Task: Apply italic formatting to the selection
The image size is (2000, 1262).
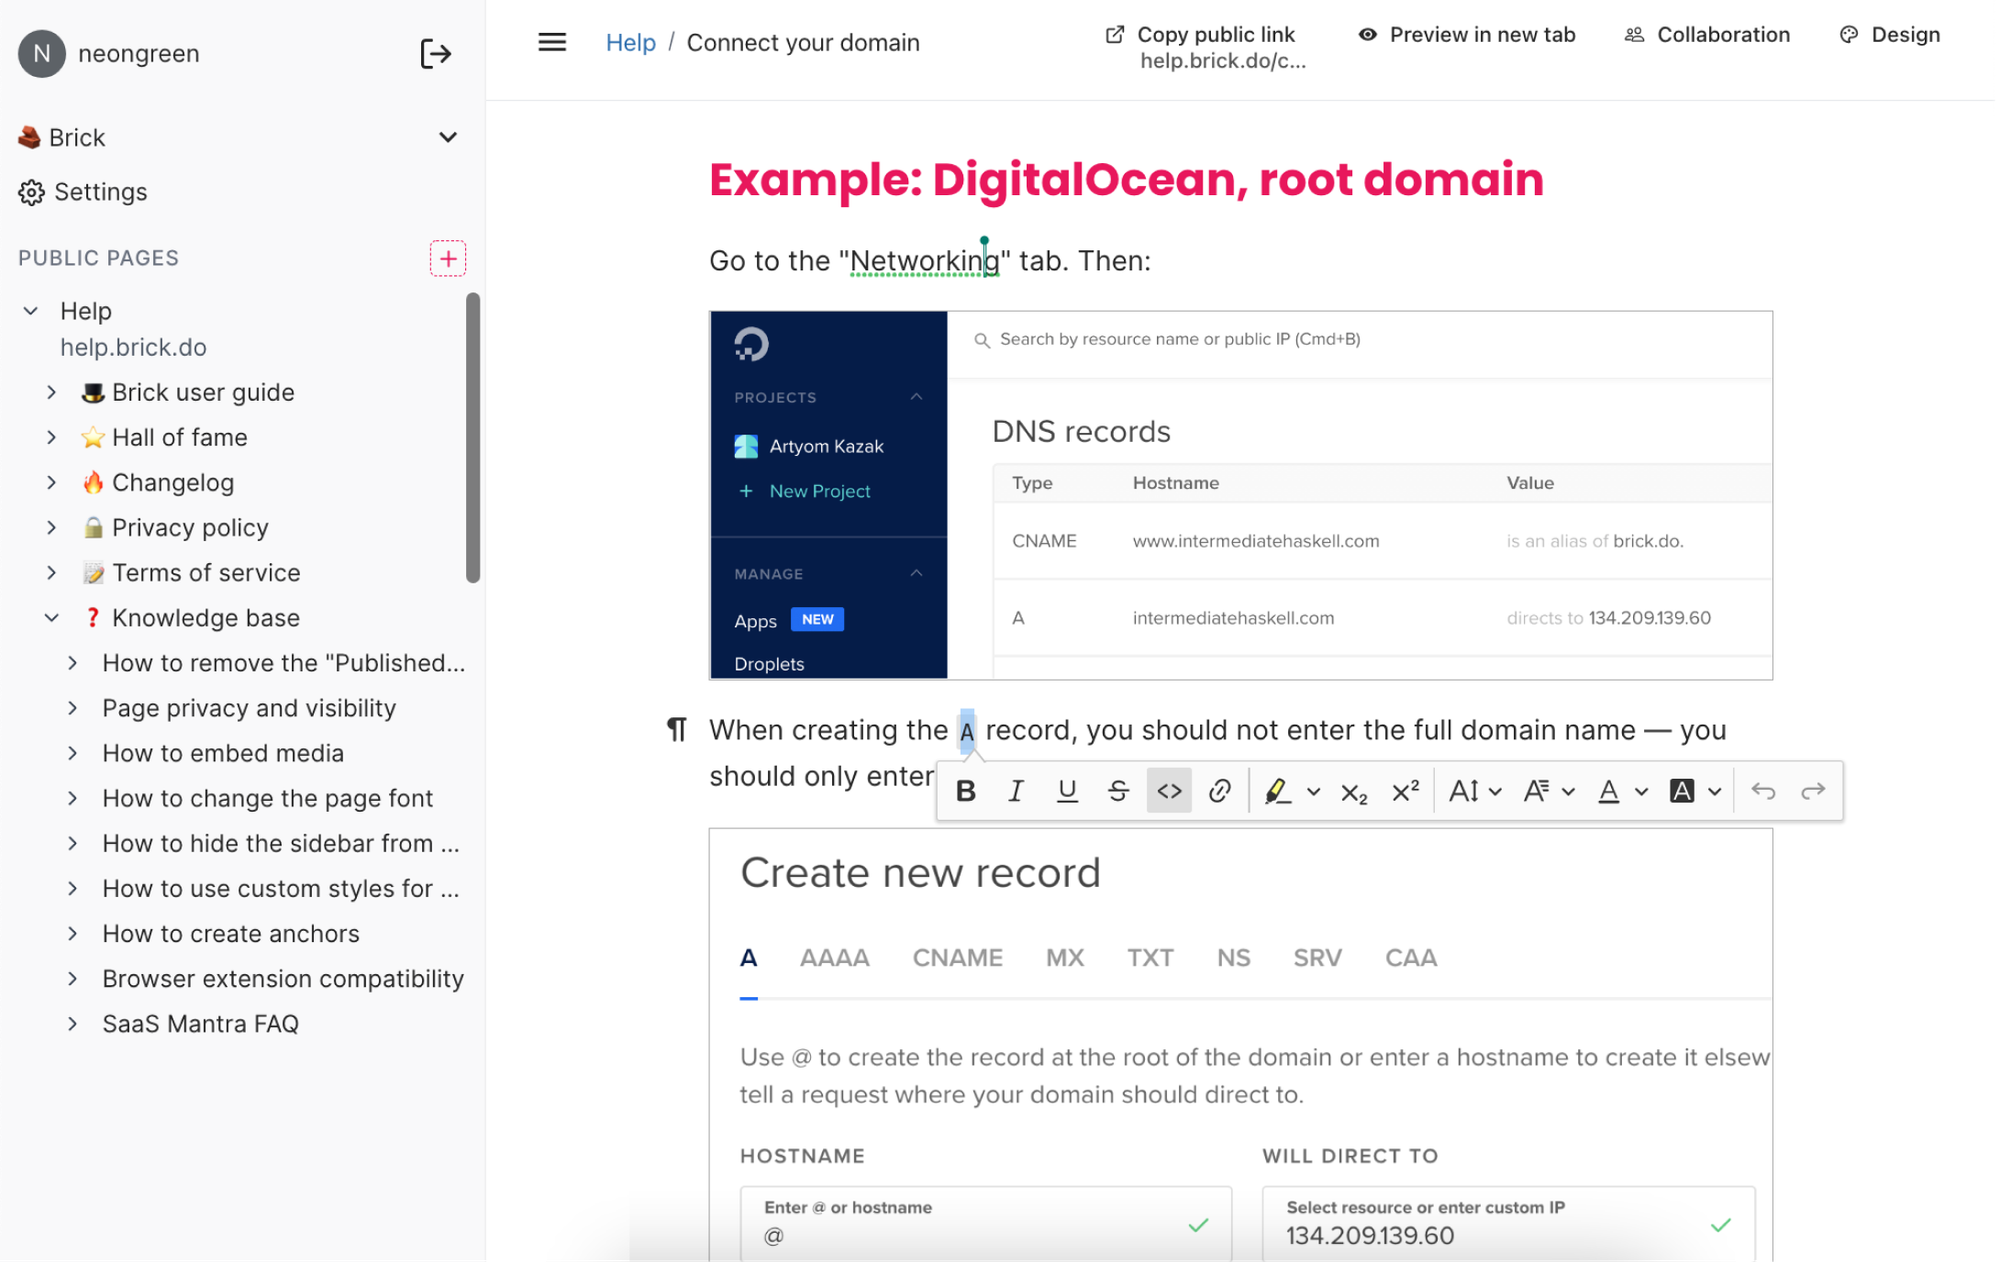Action: 1016,791
